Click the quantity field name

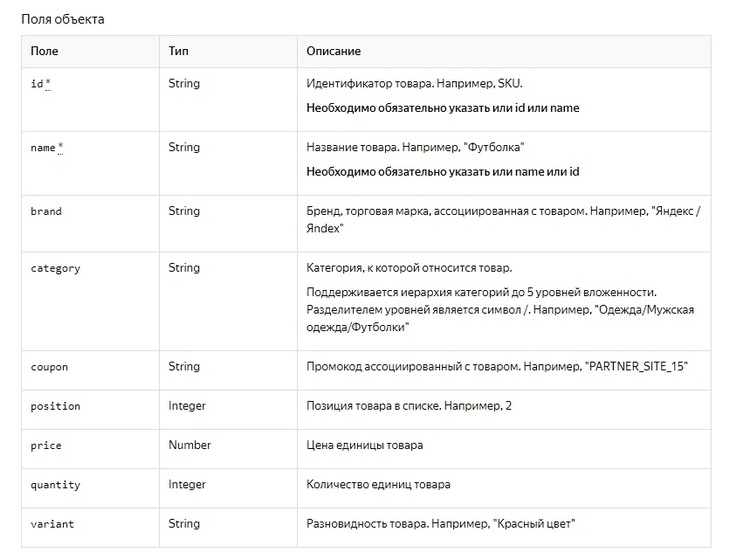point(56,485)
